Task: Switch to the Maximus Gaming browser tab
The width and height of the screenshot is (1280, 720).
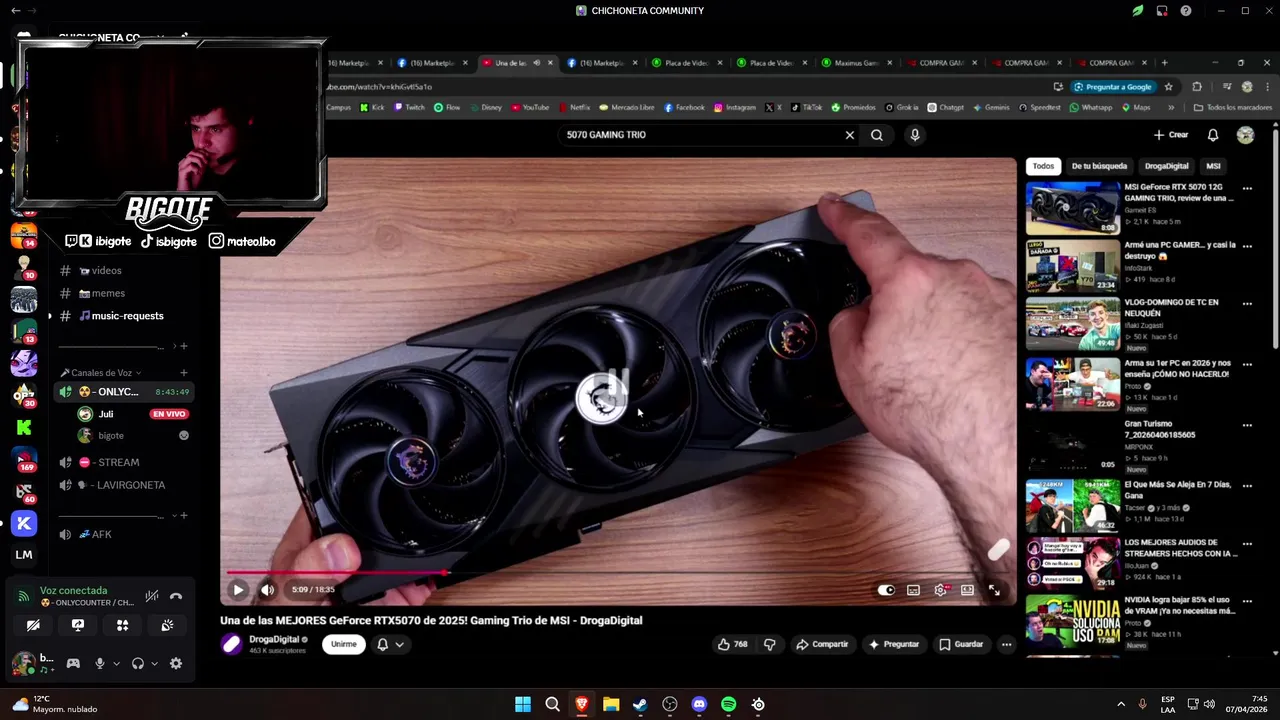Action: tap(858, 63)
